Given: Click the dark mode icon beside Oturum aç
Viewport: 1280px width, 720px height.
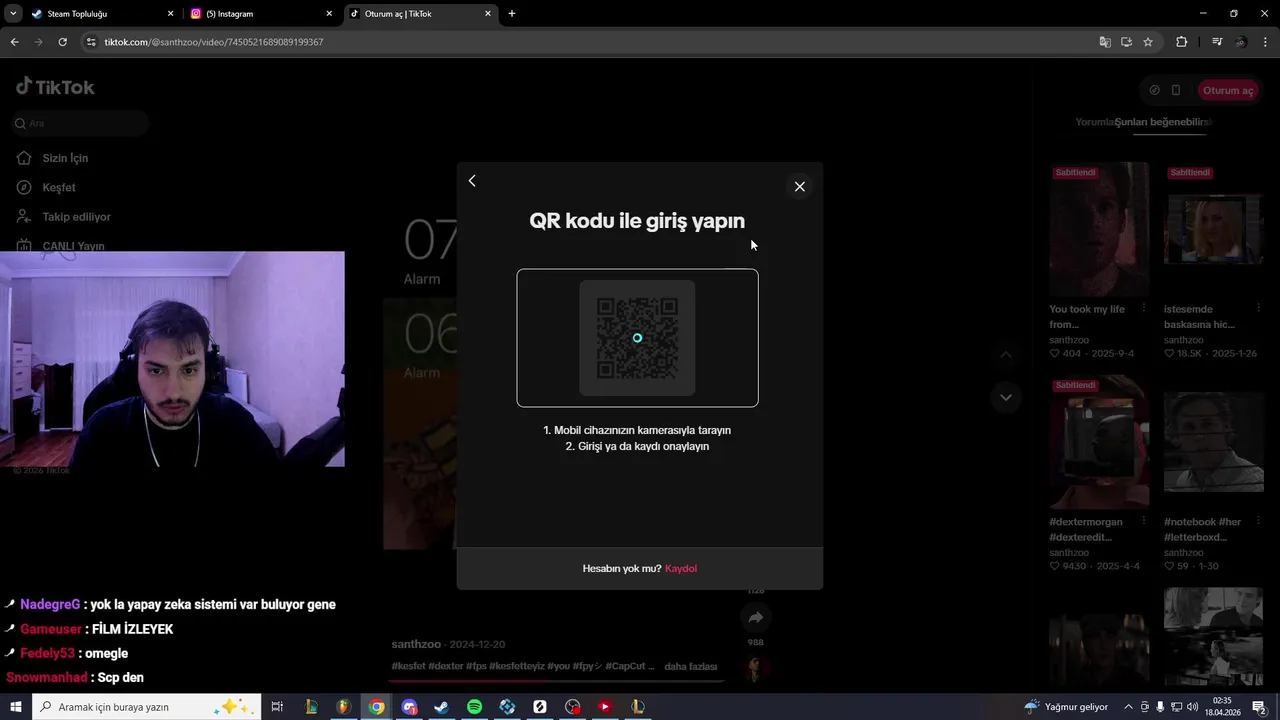Looking at the screenshot, I should tap(1154, 90).
